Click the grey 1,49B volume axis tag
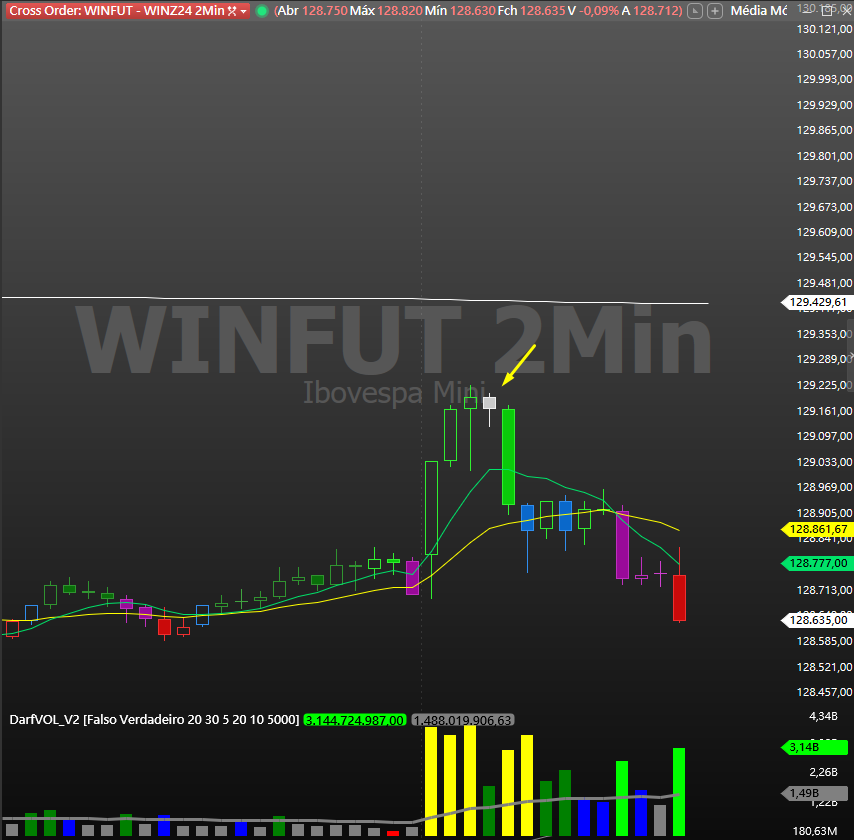 point(815,793)
